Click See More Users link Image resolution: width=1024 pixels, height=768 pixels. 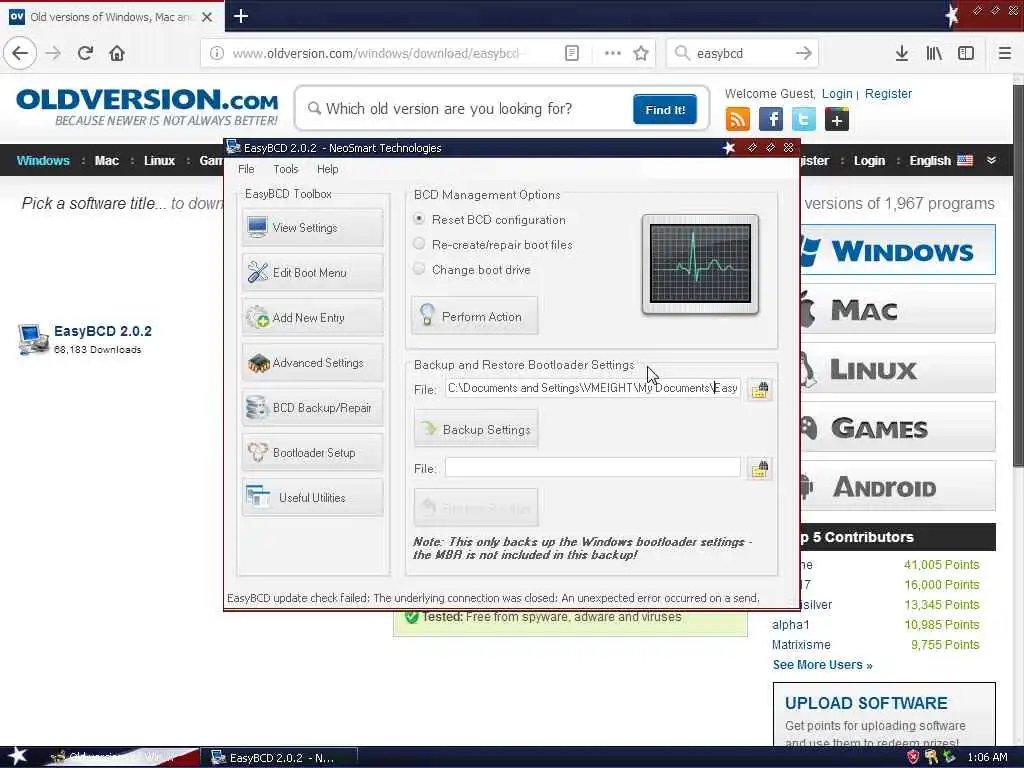point(822,665)
